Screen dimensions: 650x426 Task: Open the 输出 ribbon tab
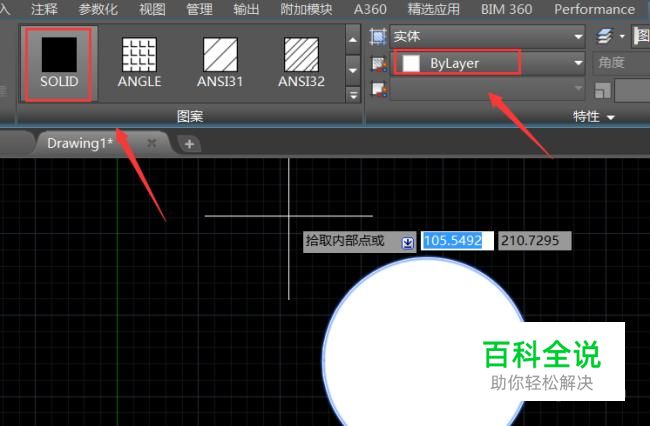pos(246,9)
